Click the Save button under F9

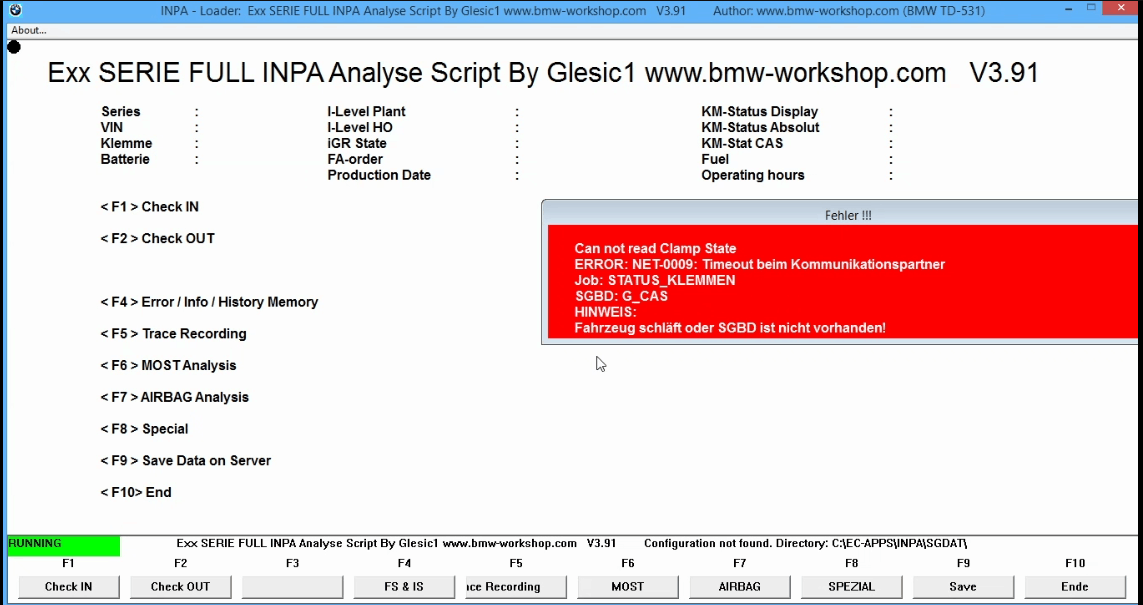(x=962, y=587)
